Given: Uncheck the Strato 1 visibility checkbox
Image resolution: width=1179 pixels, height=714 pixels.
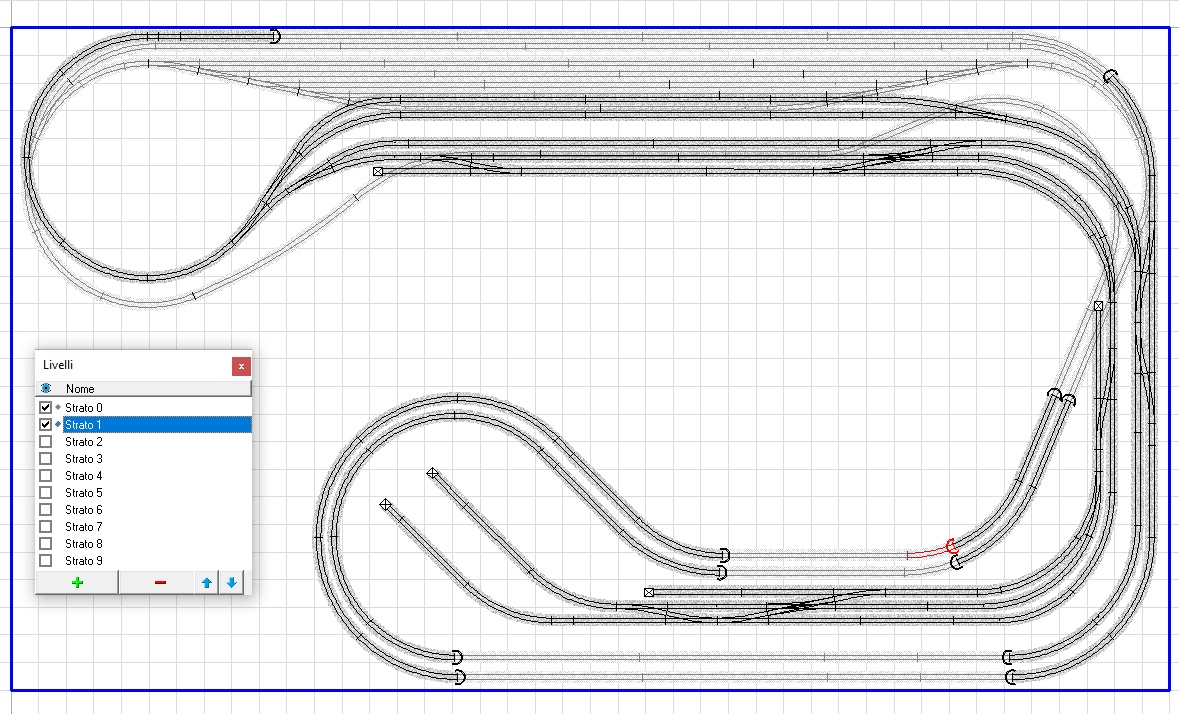Looking at the screenshot, I should tap(45, 425).
